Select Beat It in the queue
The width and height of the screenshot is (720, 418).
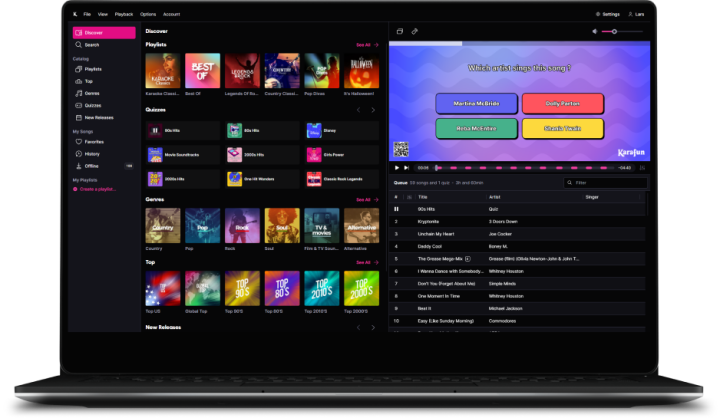click(517, 308)
